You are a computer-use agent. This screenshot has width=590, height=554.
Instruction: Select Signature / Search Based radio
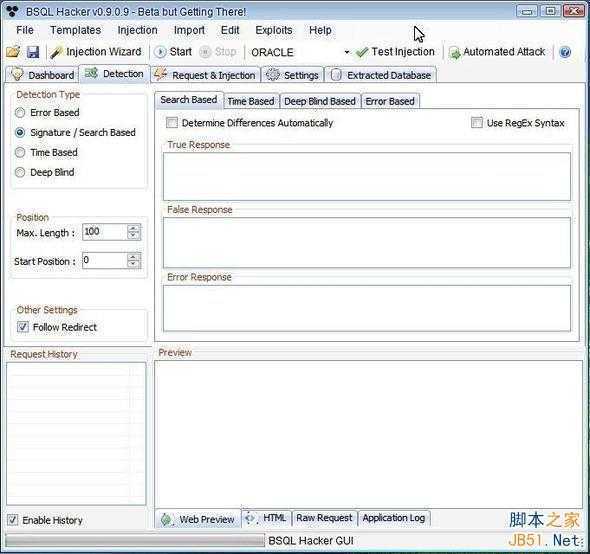click(20, 132)
